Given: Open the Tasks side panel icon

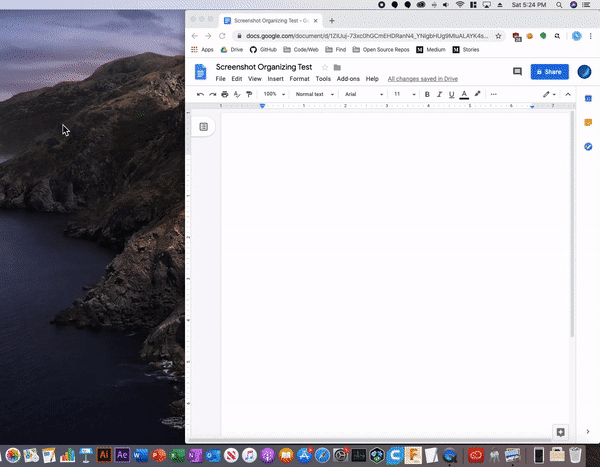Looking at the screenshot, I should pos(588,147).
